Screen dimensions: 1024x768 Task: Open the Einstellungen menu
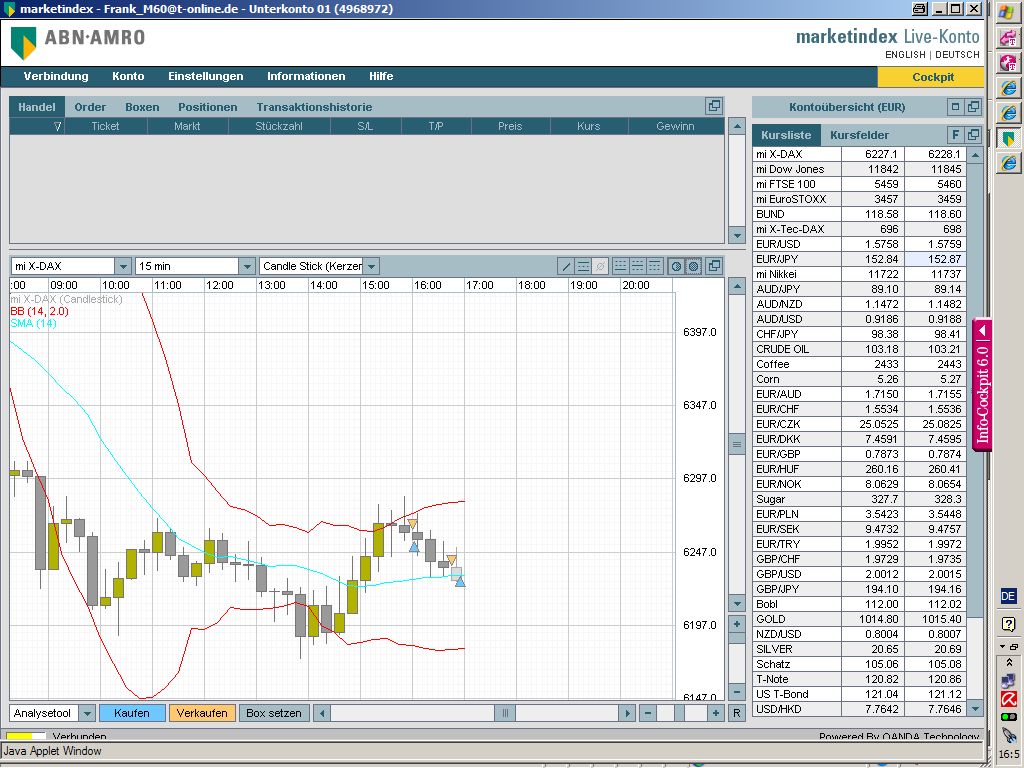tap(205, 76)
